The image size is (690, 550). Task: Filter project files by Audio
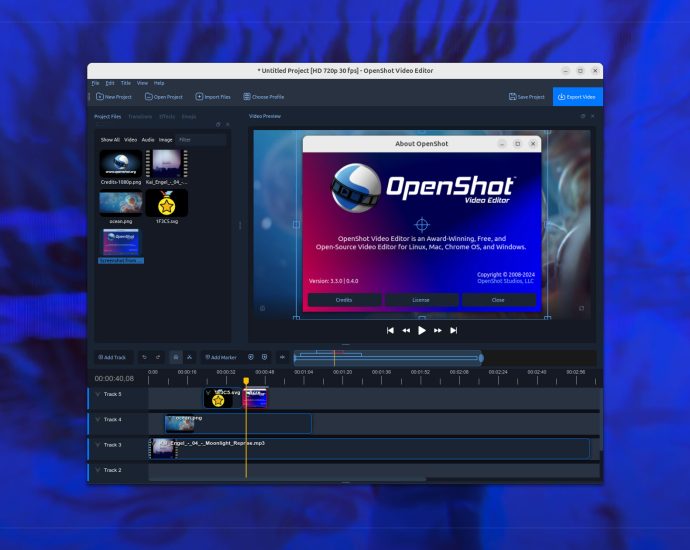pos(148,140)
